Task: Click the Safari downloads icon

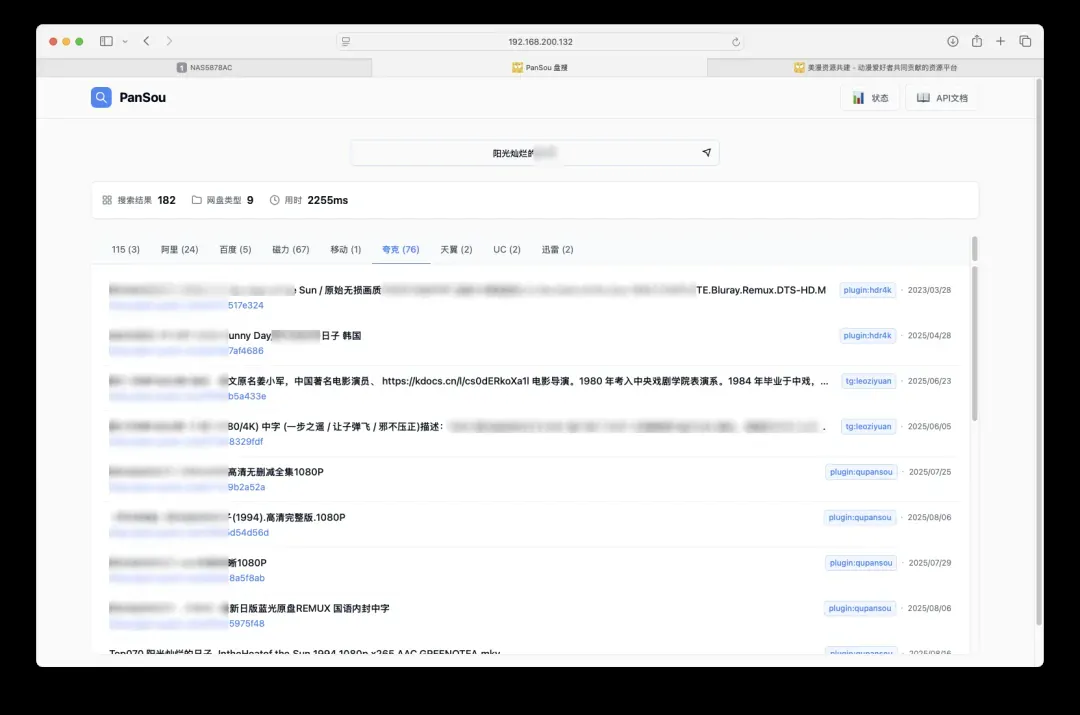Action: [x=952, y=41]
